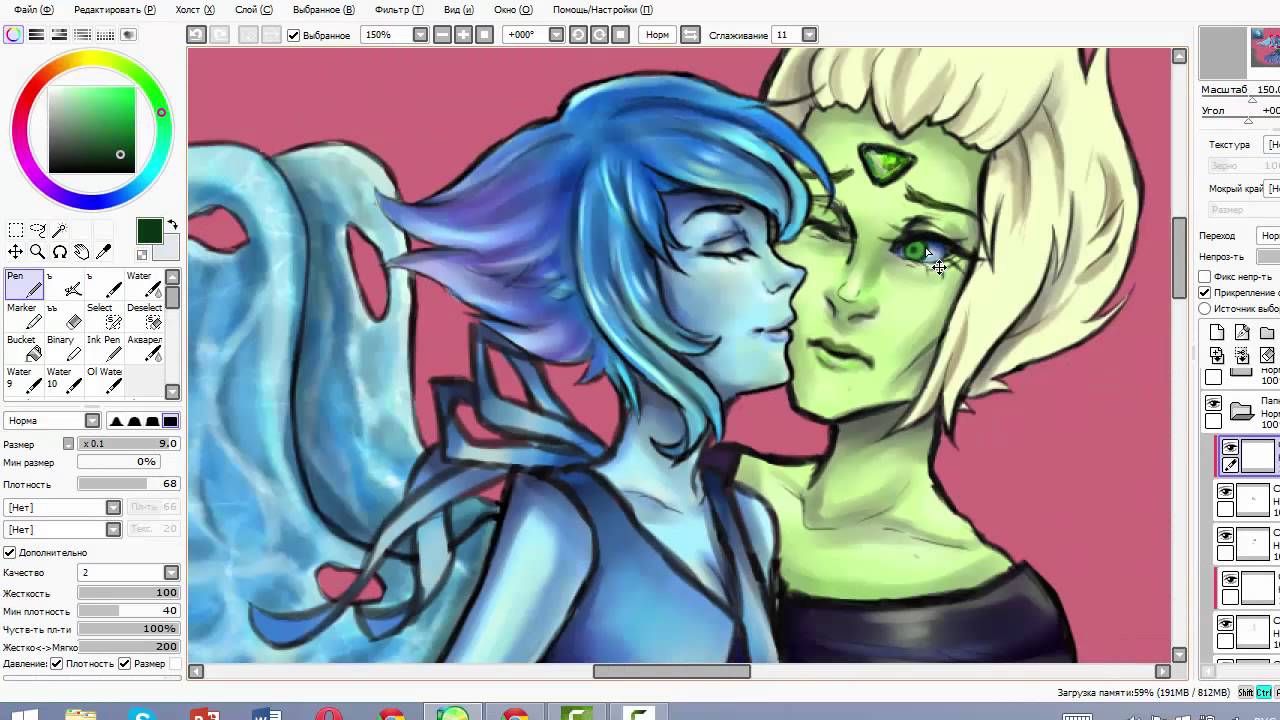Toggle pressure Размер checkbox
The width and height of the screenshot is (1280, 720).
pos(124,663)
